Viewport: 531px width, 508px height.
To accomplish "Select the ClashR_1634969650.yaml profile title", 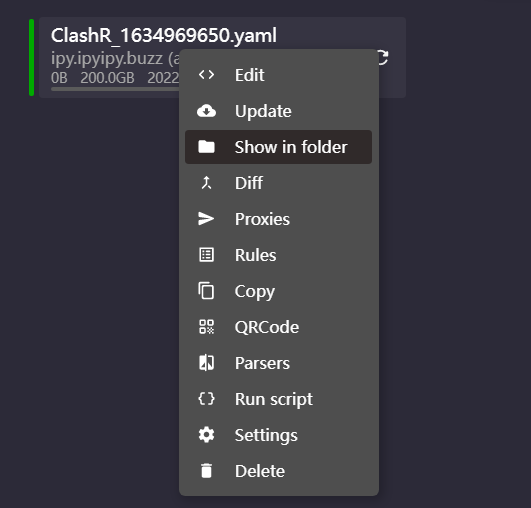I will coord(164,35).
